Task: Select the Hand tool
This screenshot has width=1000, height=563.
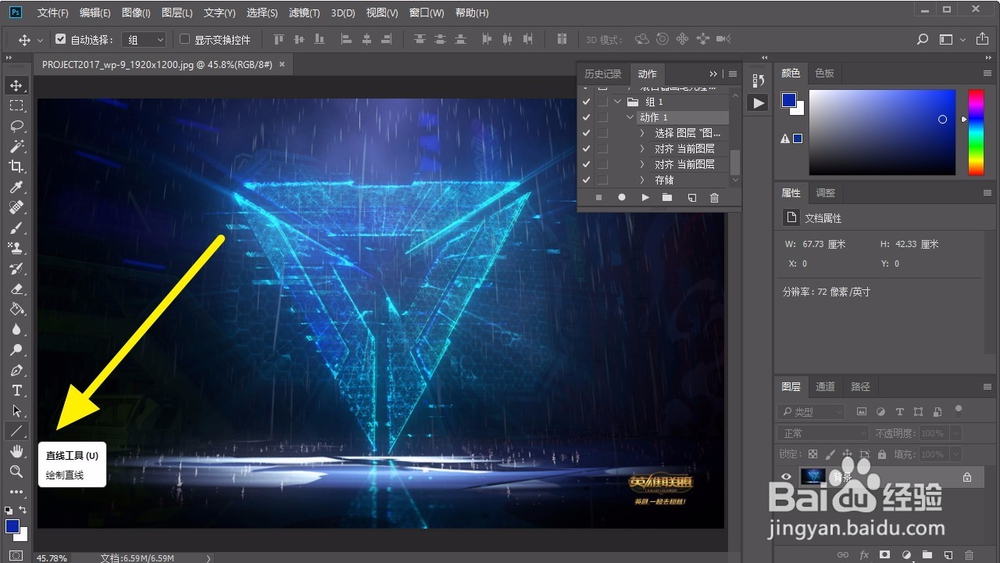Action: 17,451
